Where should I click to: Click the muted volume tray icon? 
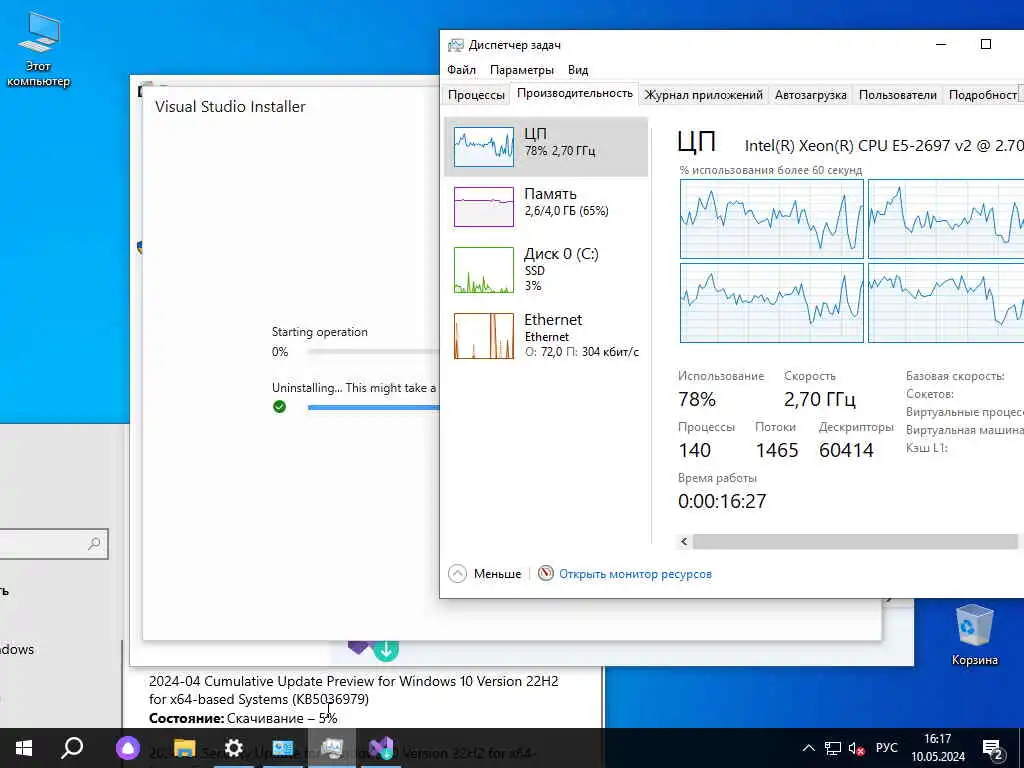[x=857, y=748]
